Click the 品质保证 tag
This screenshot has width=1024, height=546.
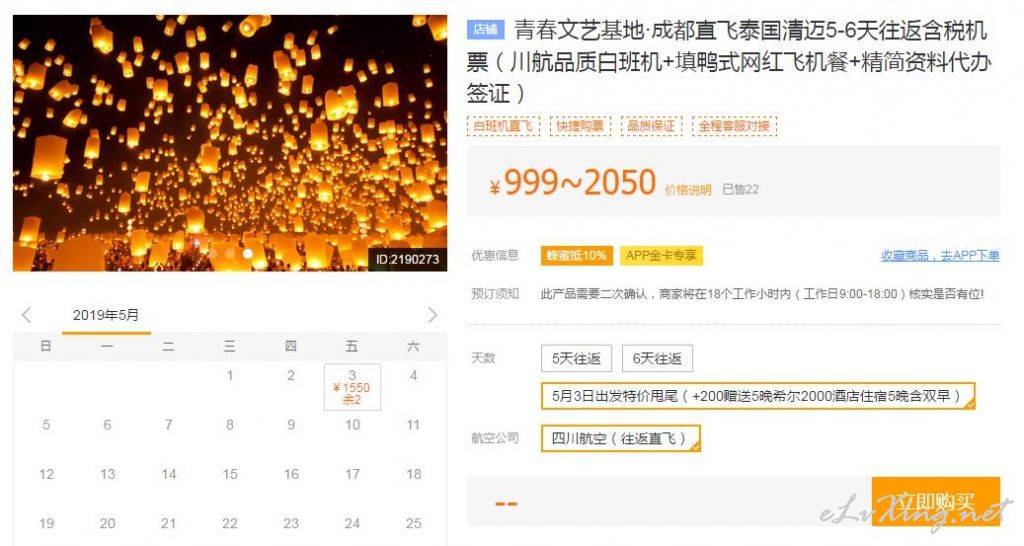click(650, 125)
